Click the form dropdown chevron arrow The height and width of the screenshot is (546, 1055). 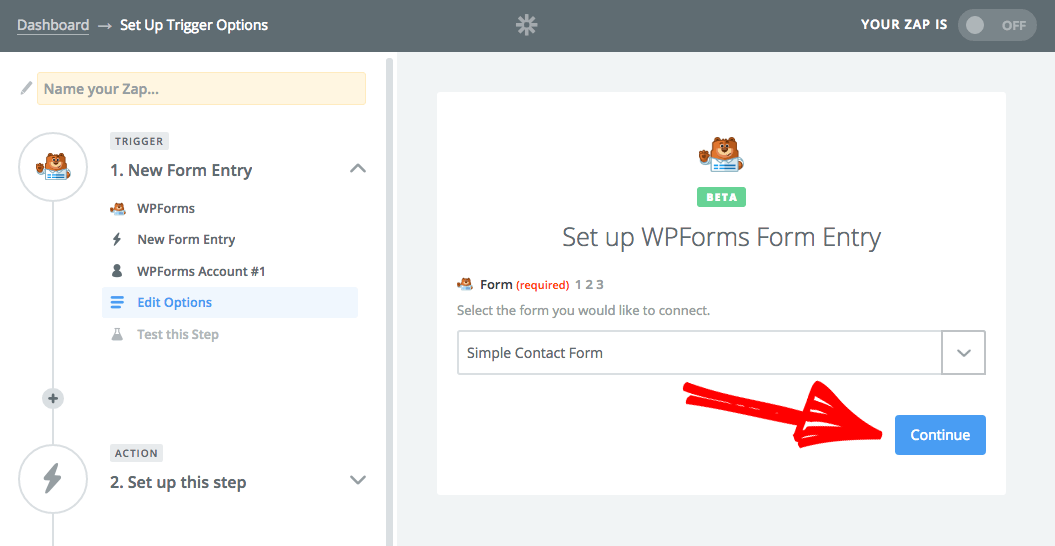963,352
